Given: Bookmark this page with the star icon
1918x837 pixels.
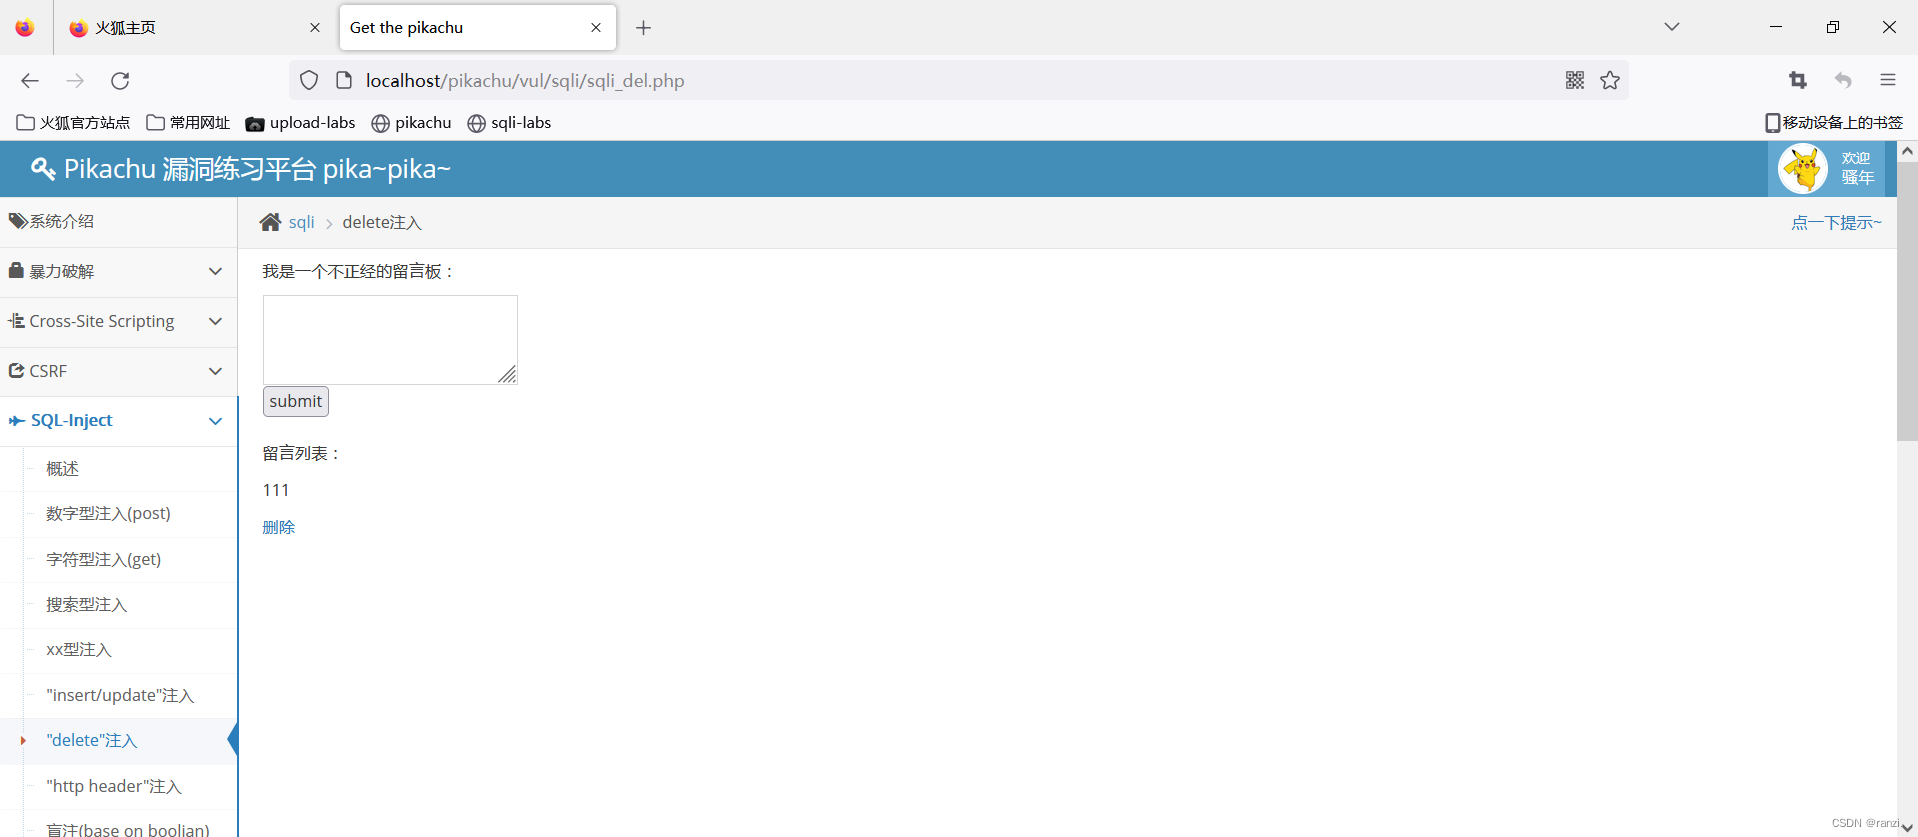Looking at the screenshot, I should [1610, 80].
